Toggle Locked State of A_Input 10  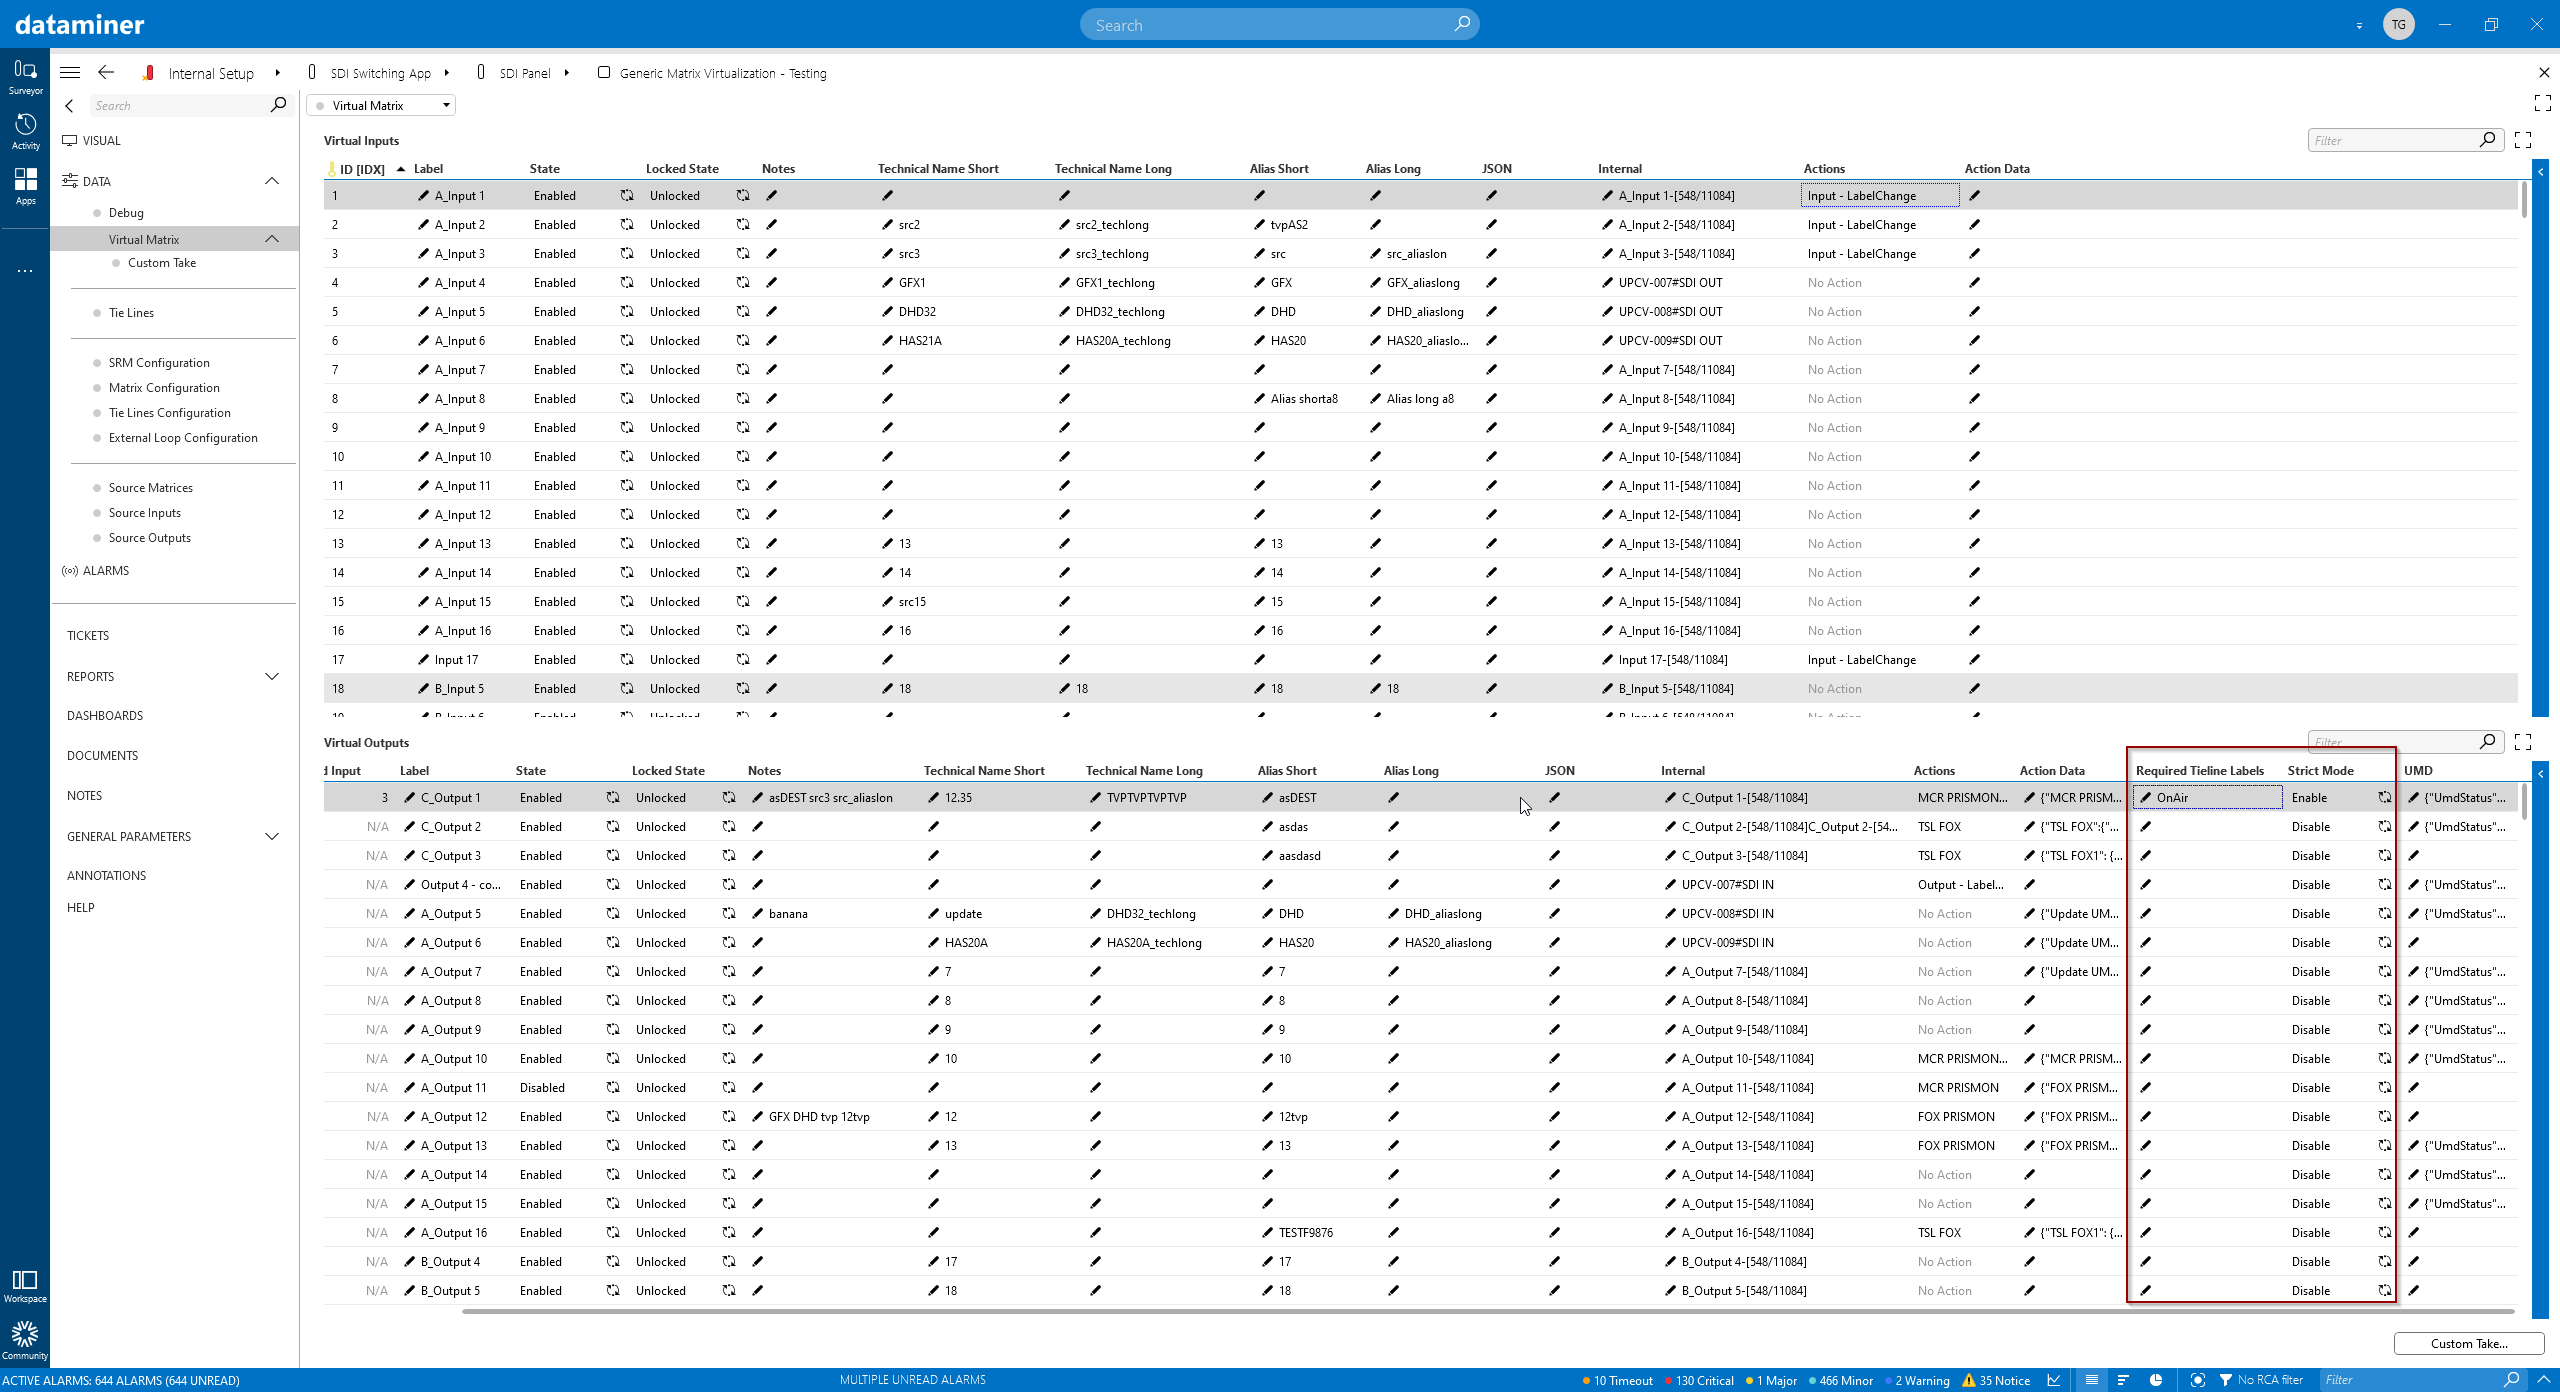(743, 457)
